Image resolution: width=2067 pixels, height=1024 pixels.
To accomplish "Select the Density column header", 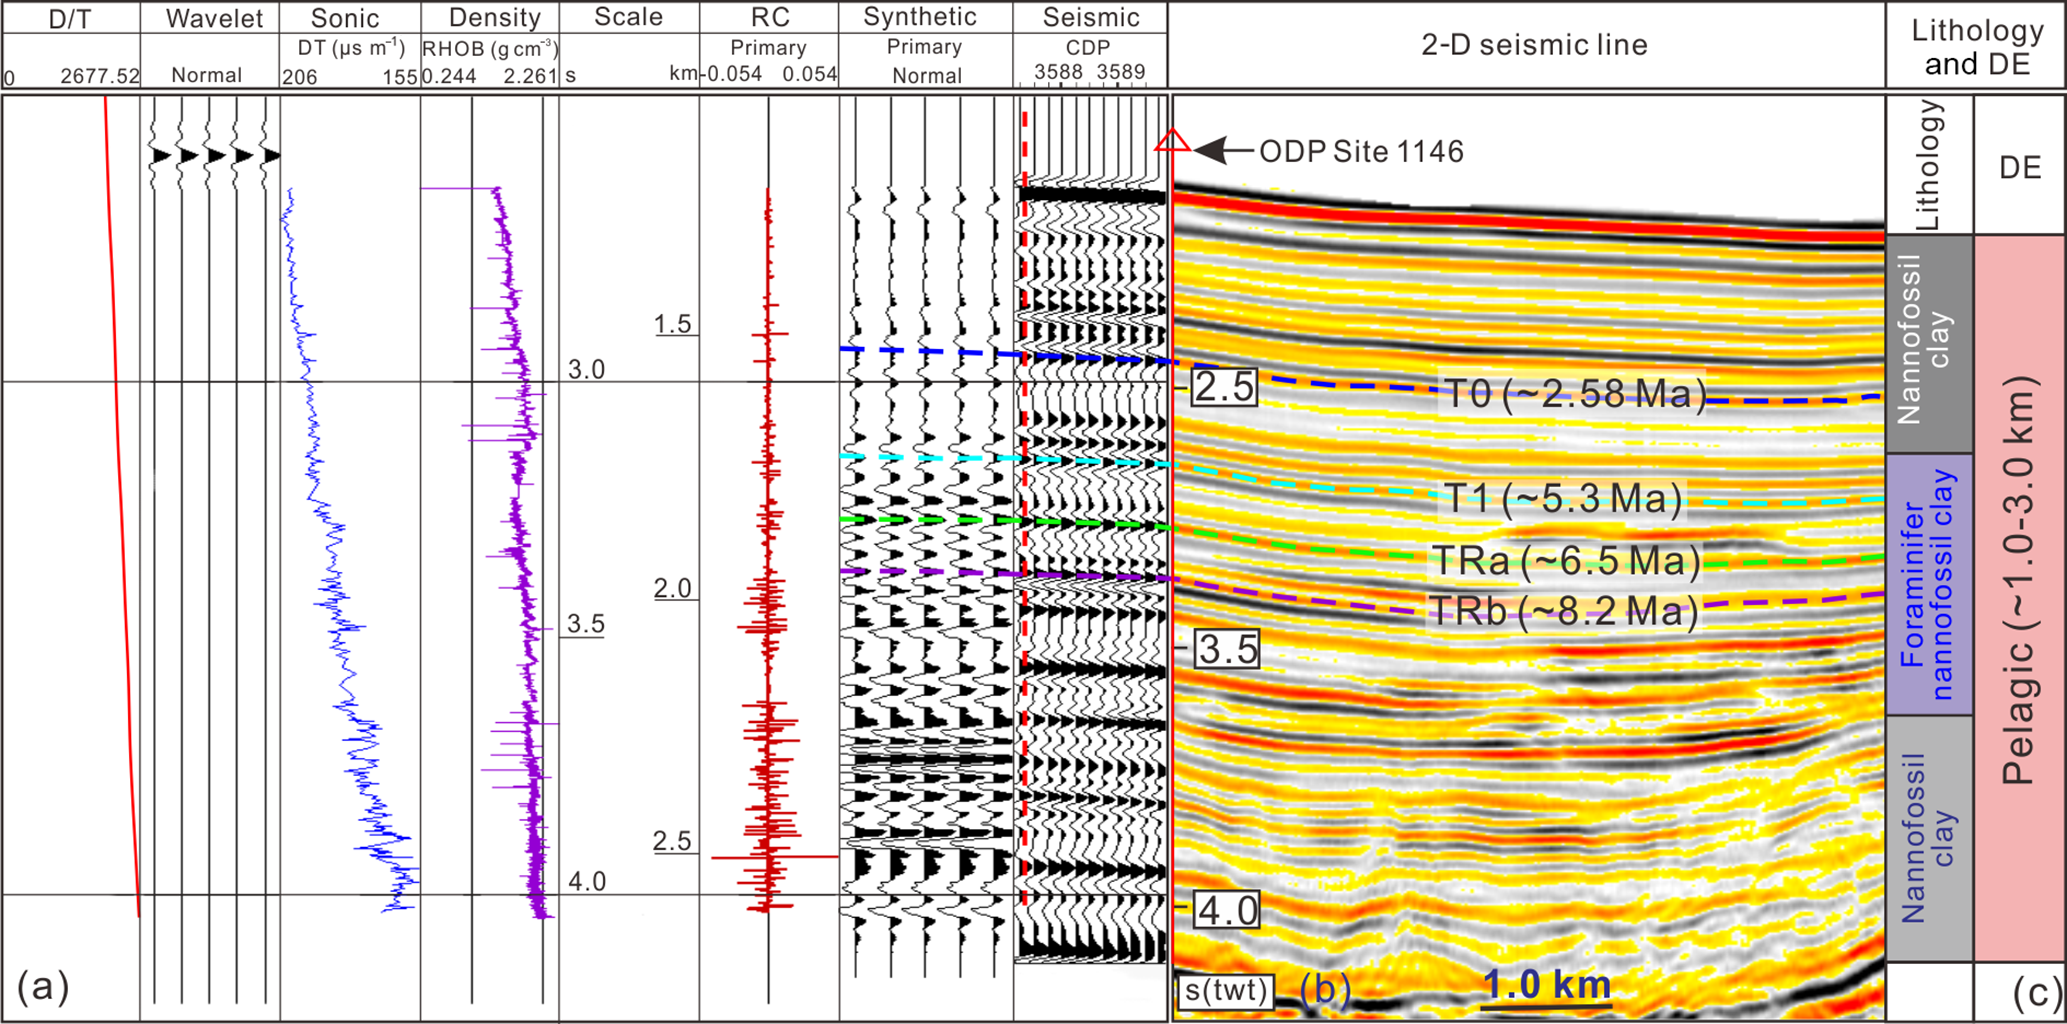I will click(494, 18).
